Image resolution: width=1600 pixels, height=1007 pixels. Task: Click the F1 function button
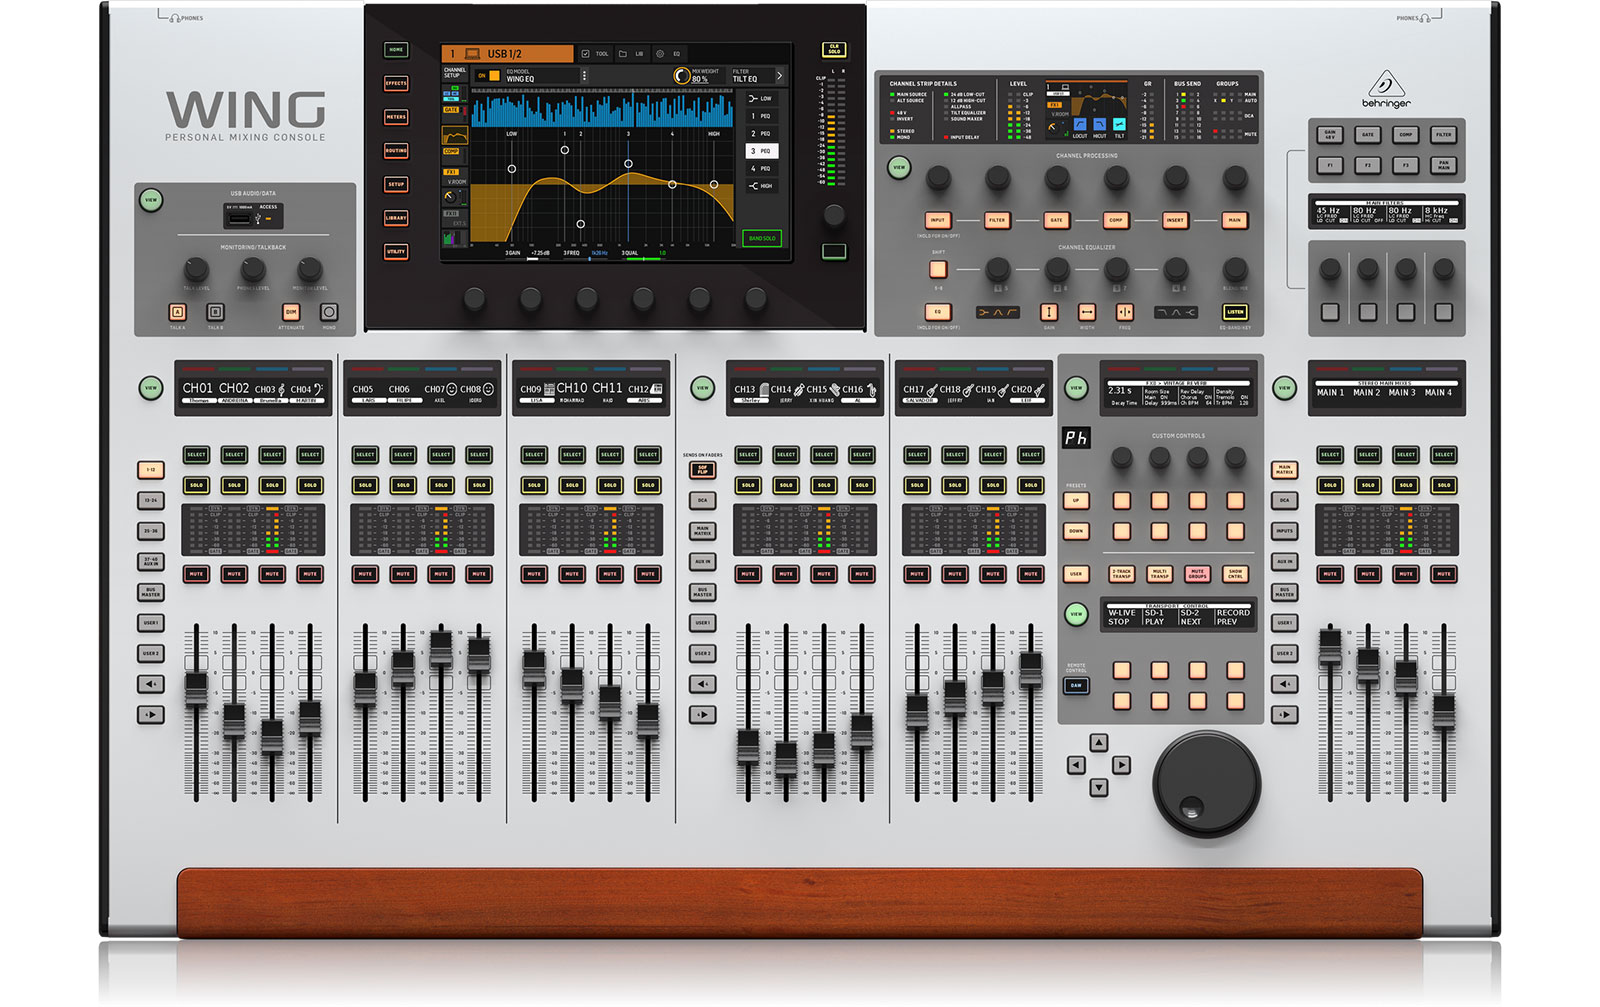point(1330,165)
